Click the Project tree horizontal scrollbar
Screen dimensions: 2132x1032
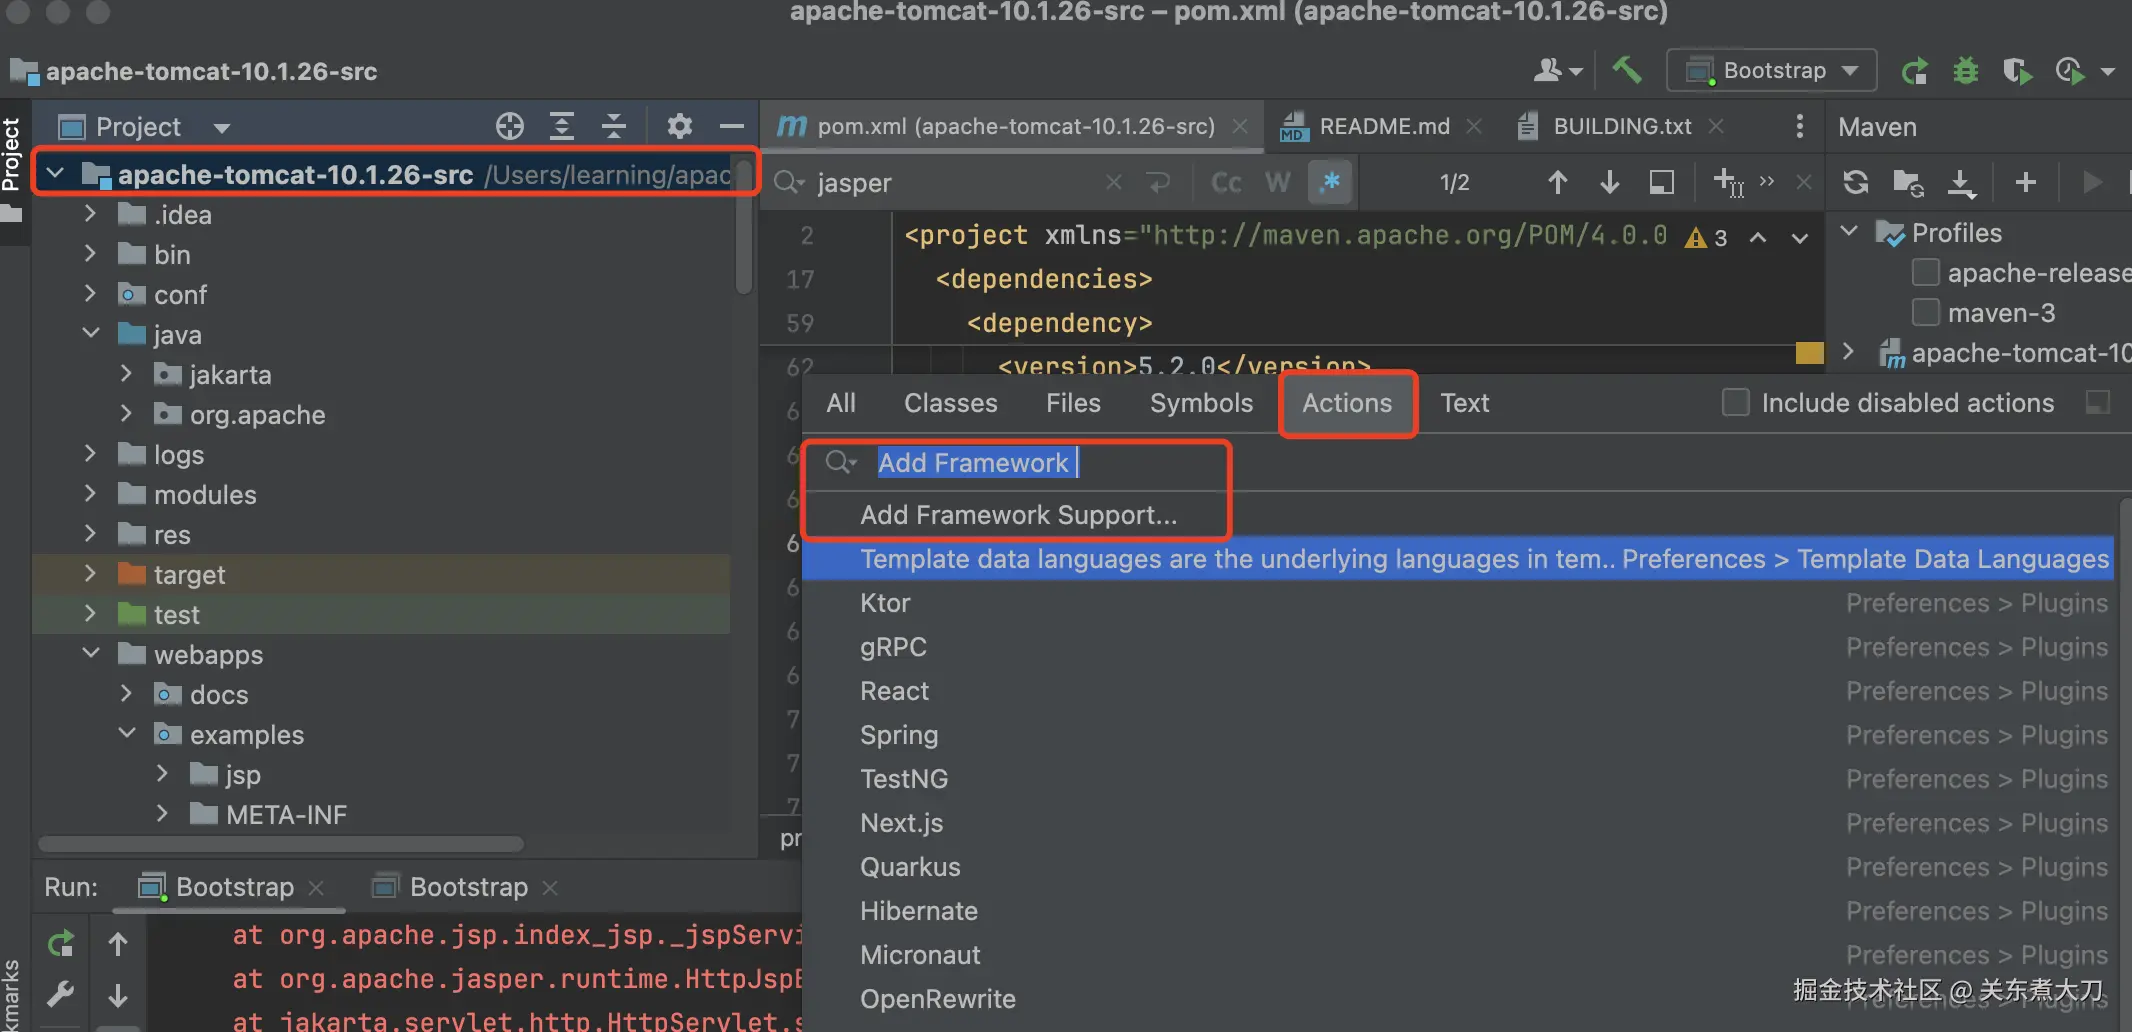pyautogui.click(x=280, y=844)
